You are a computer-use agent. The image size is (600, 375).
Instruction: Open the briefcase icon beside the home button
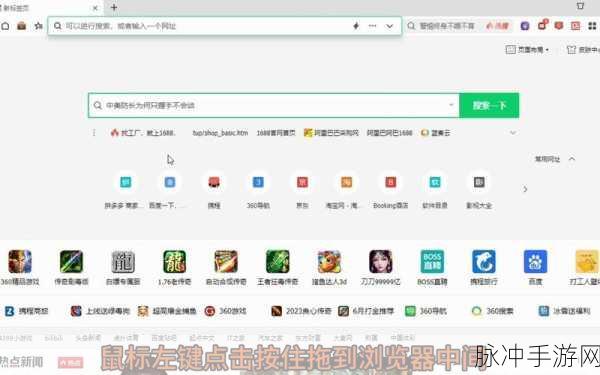(x=21, y=26)
